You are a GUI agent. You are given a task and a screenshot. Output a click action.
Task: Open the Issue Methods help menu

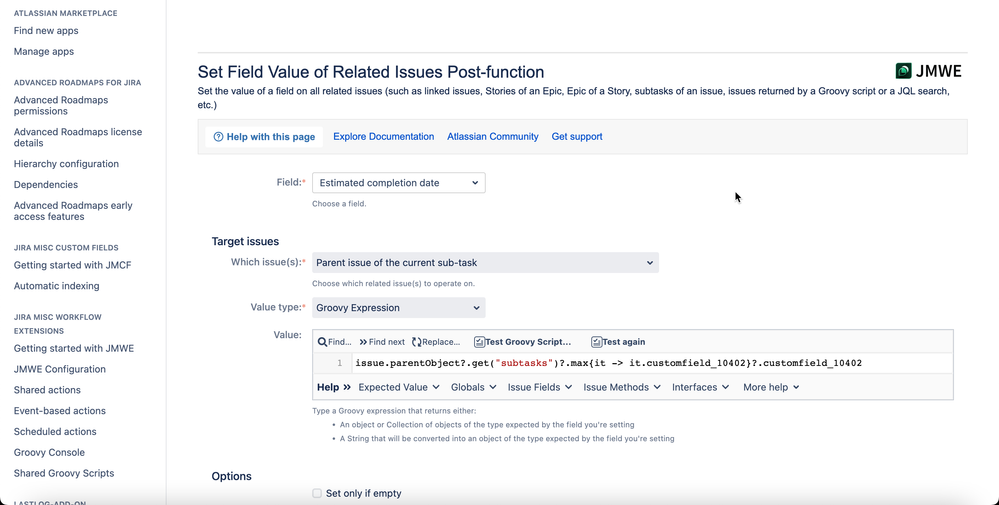(621, 387)
